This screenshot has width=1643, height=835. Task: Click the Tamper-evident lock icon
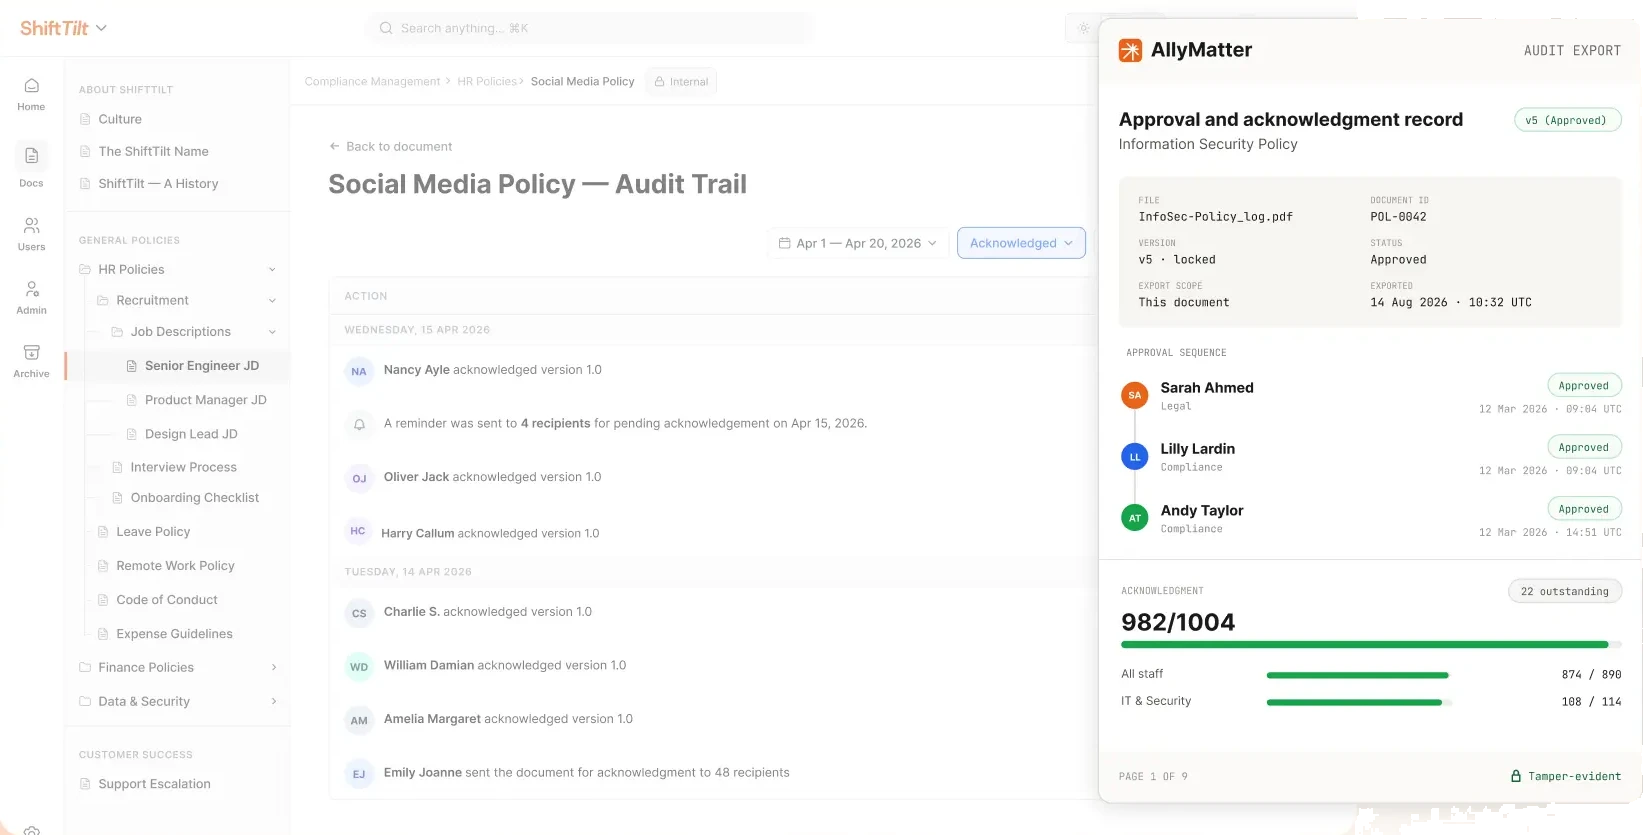click(x=1516, y=776)
